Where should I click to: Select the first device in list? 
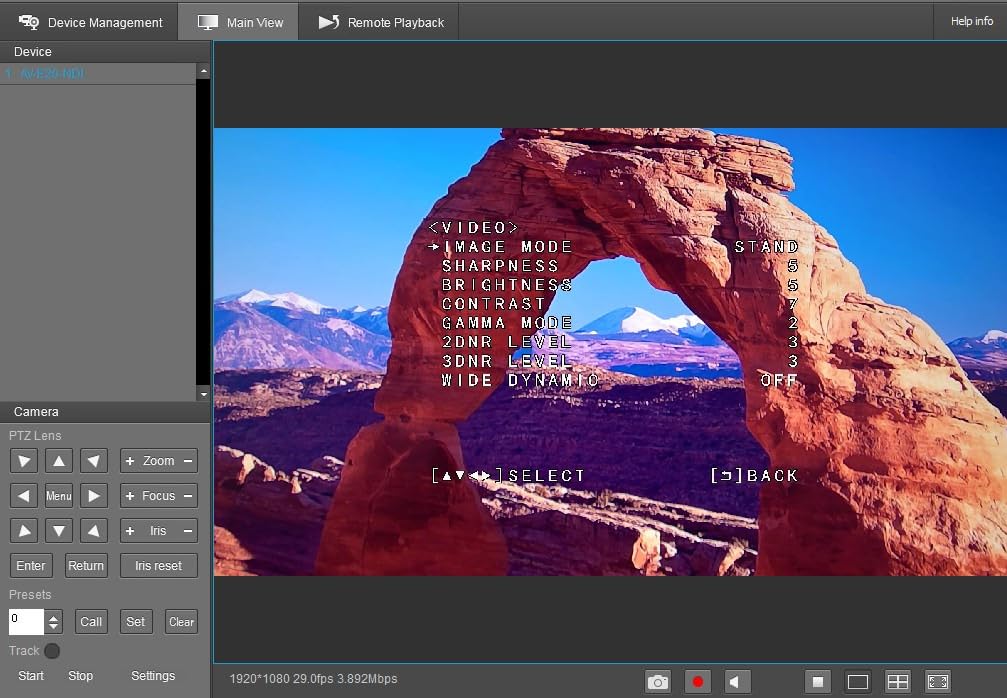(x=98, y=74)
